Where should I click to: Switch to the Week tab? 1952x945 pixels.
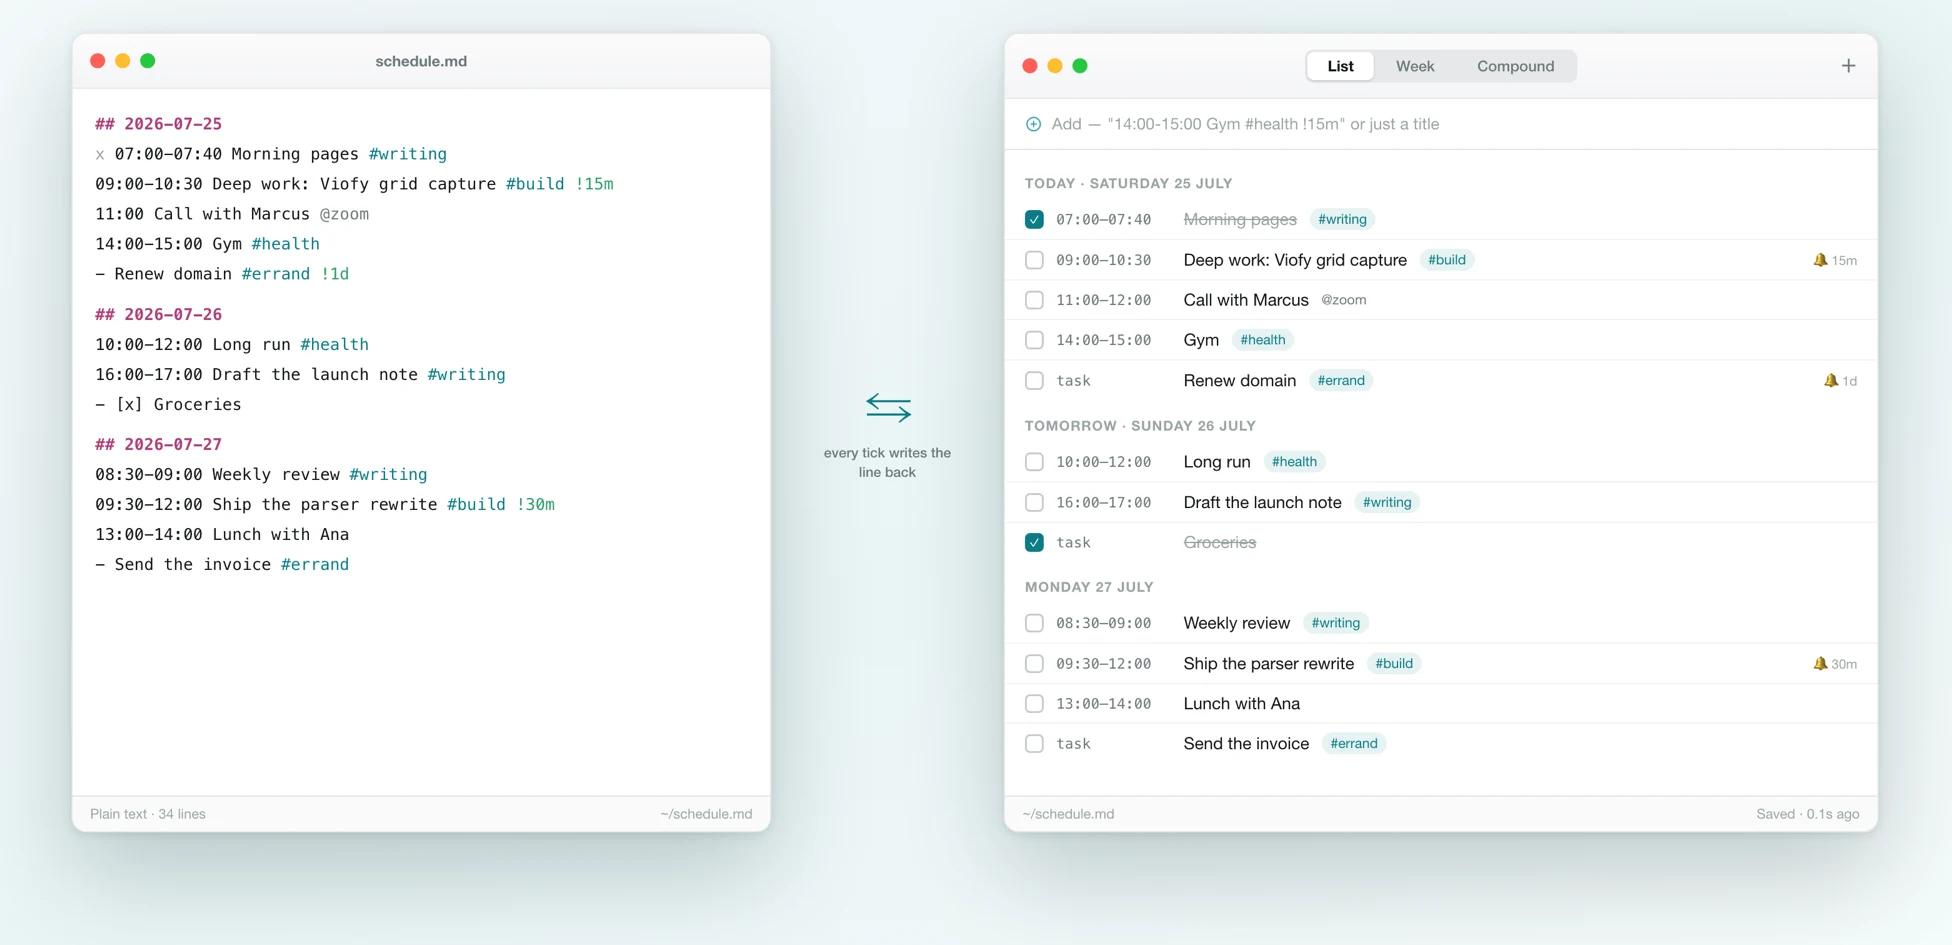click(1415, 66)
